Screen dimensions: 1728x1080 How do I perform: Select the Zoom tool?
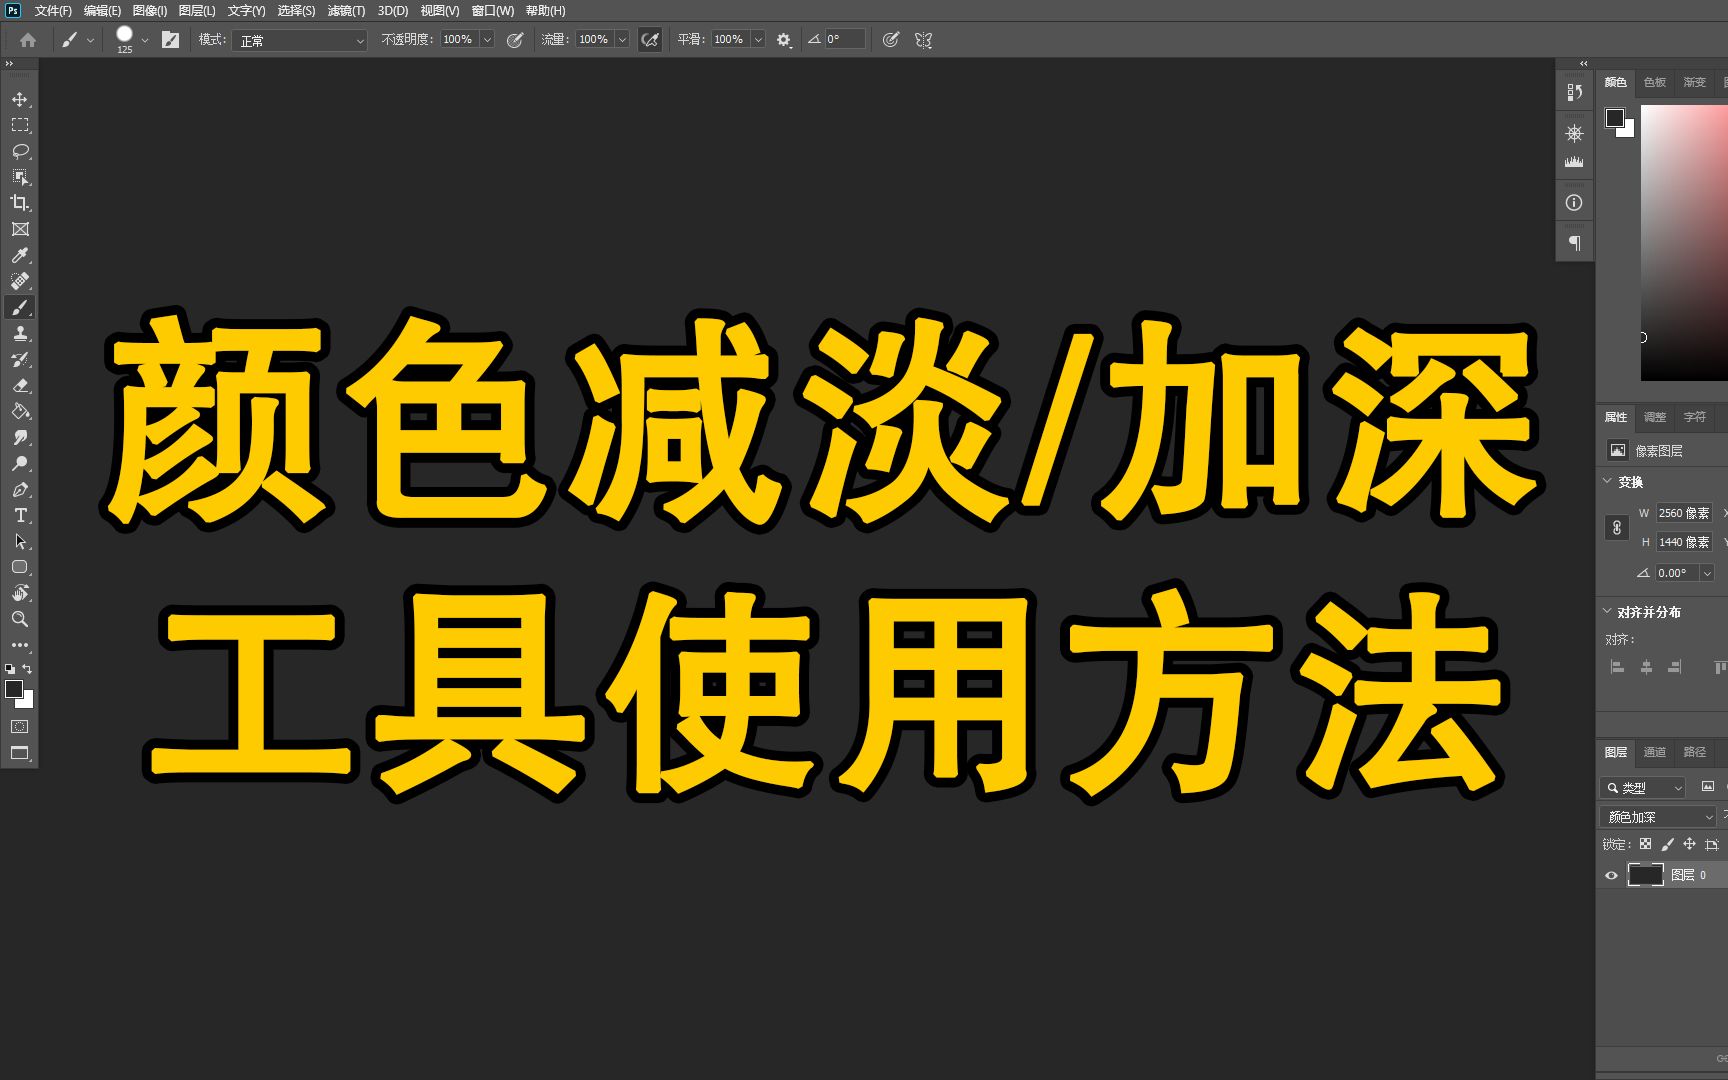pos(20,619)
